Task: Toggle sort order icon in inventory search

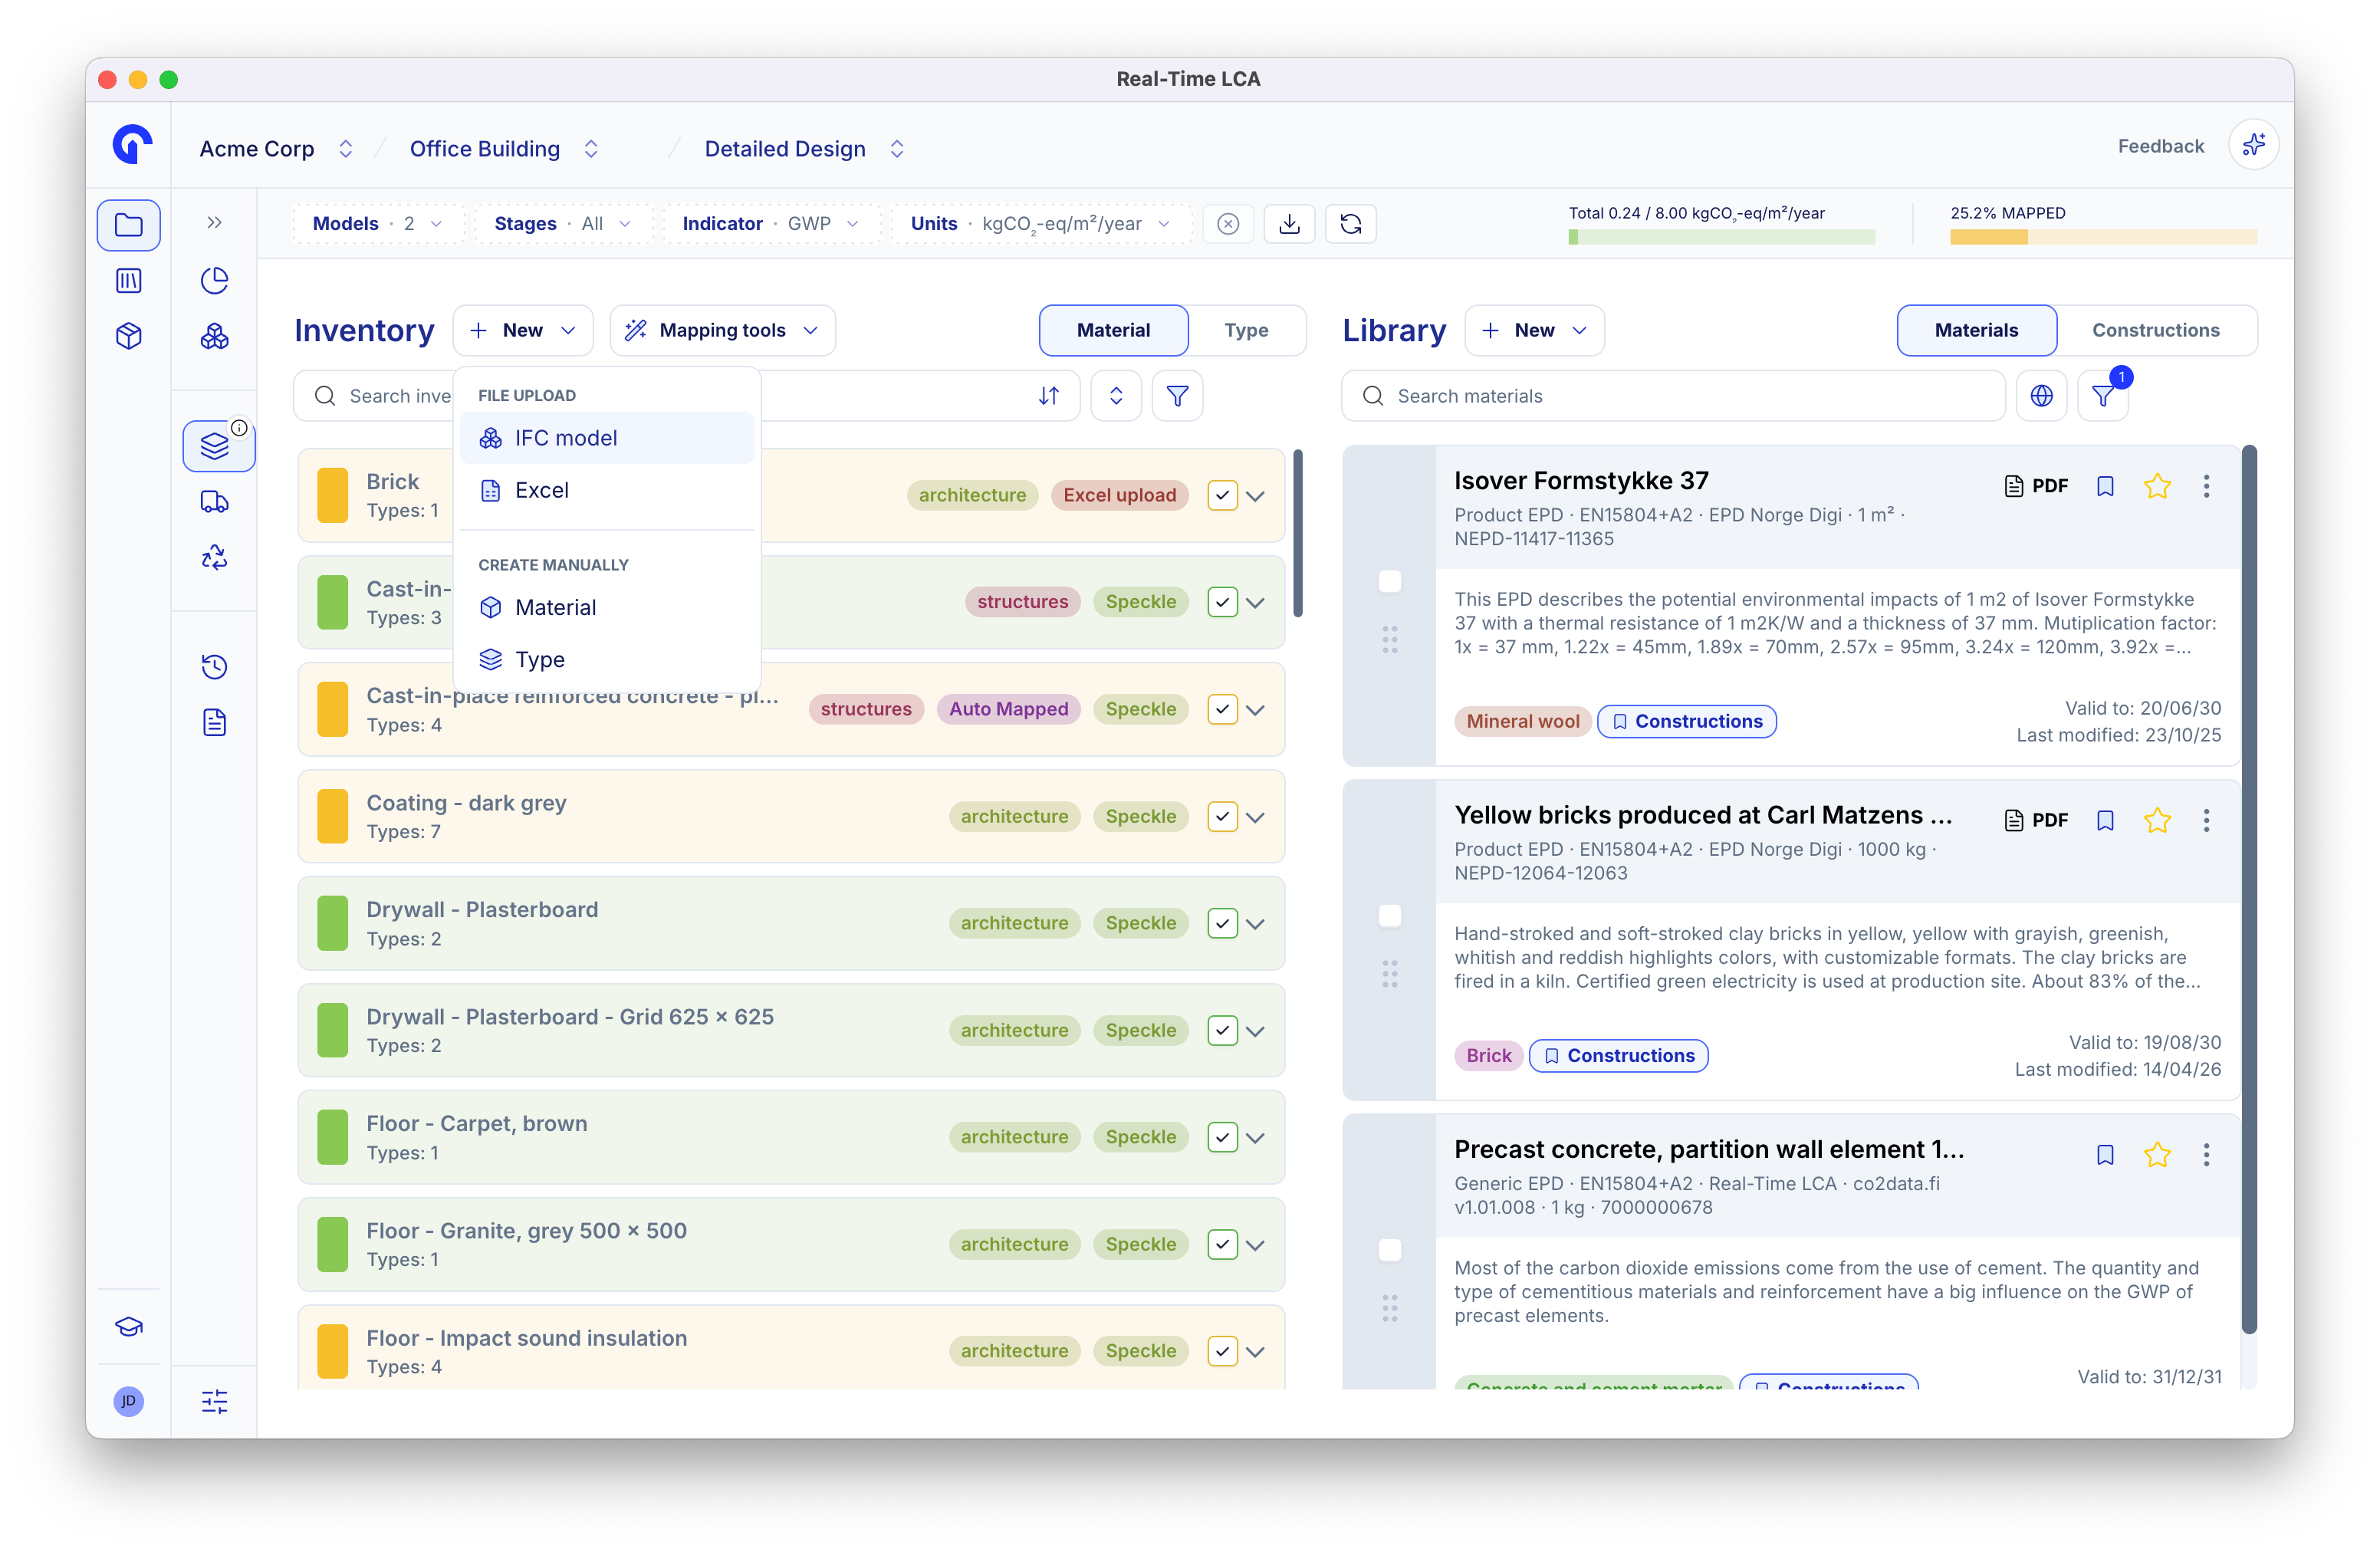Action: (1049, 396)
